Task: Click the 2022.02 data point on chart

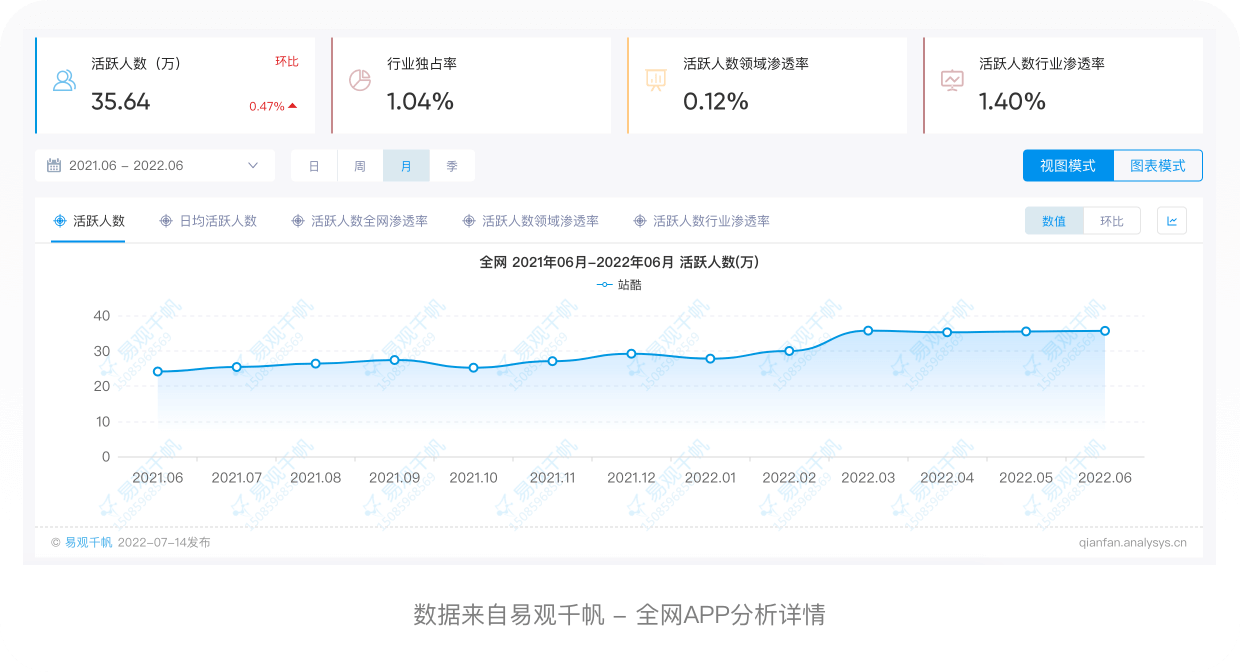Action: (789, 351)
